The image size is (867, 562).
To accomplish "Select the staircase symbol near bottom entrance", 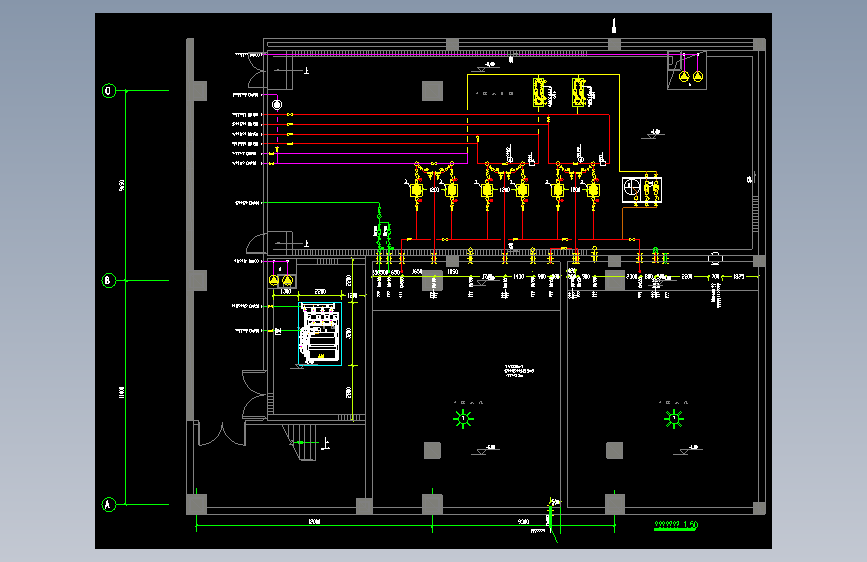I will click(301, 443).
